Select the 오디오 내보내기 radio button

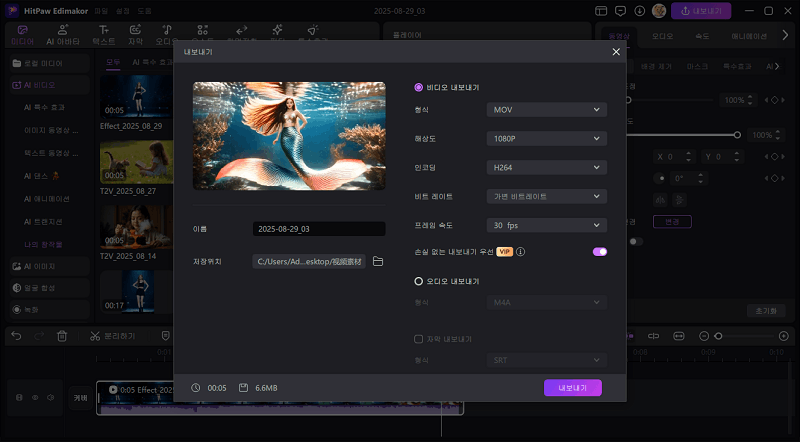pyautogui.click(x=419, y=281)
